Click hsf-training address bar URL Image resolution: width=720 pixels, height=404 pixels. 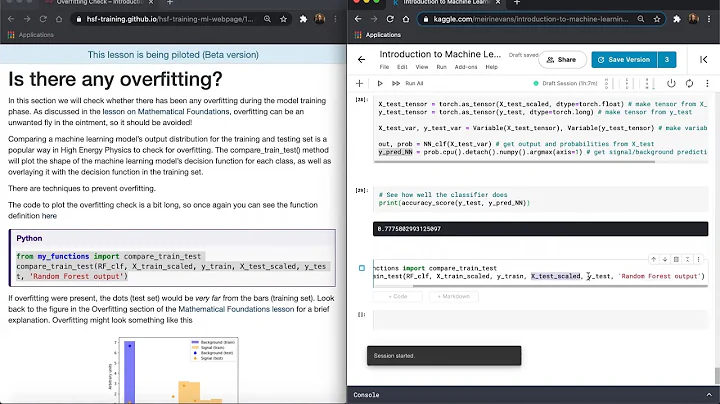170,19
